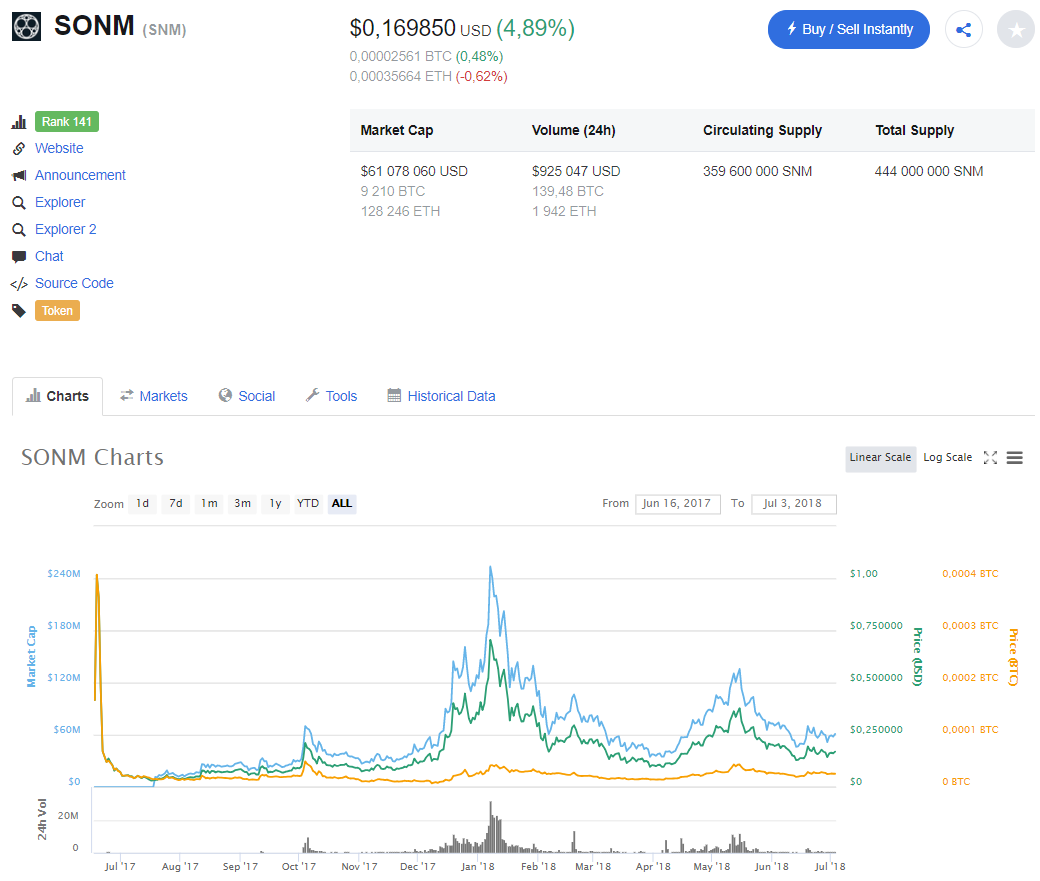The image size is (1040, 881).
Task: Set chart zoom to 1y
Action: 275,504
